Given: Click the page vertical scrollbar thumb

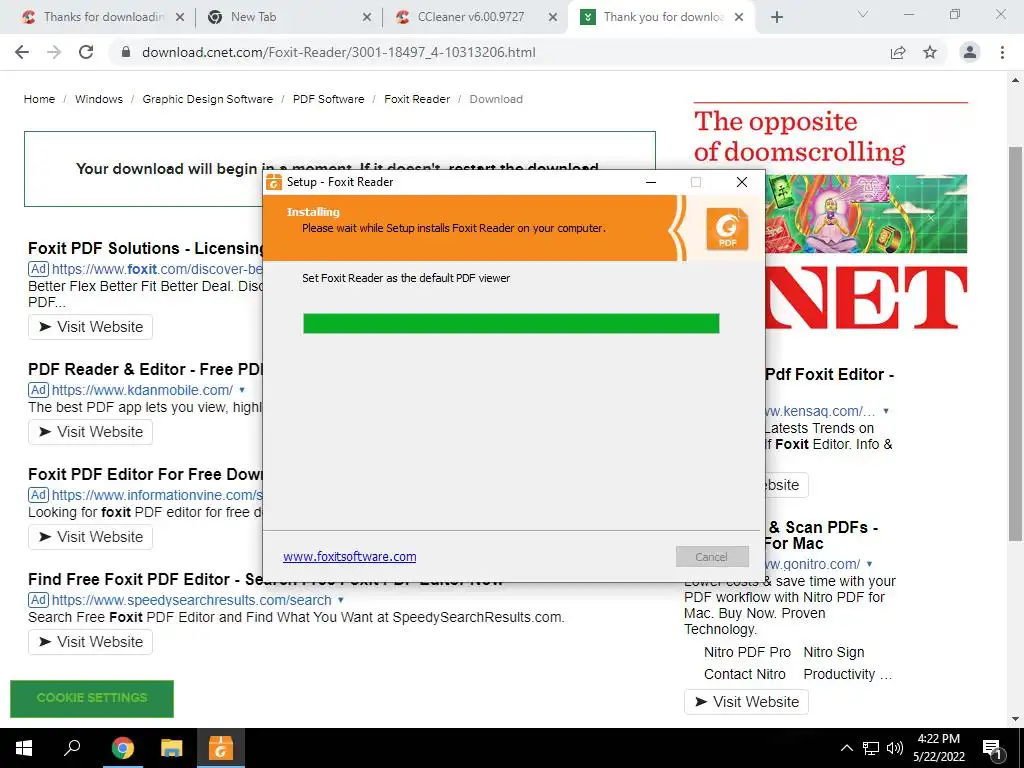Looking at the screenshot, I should 1015,343.
